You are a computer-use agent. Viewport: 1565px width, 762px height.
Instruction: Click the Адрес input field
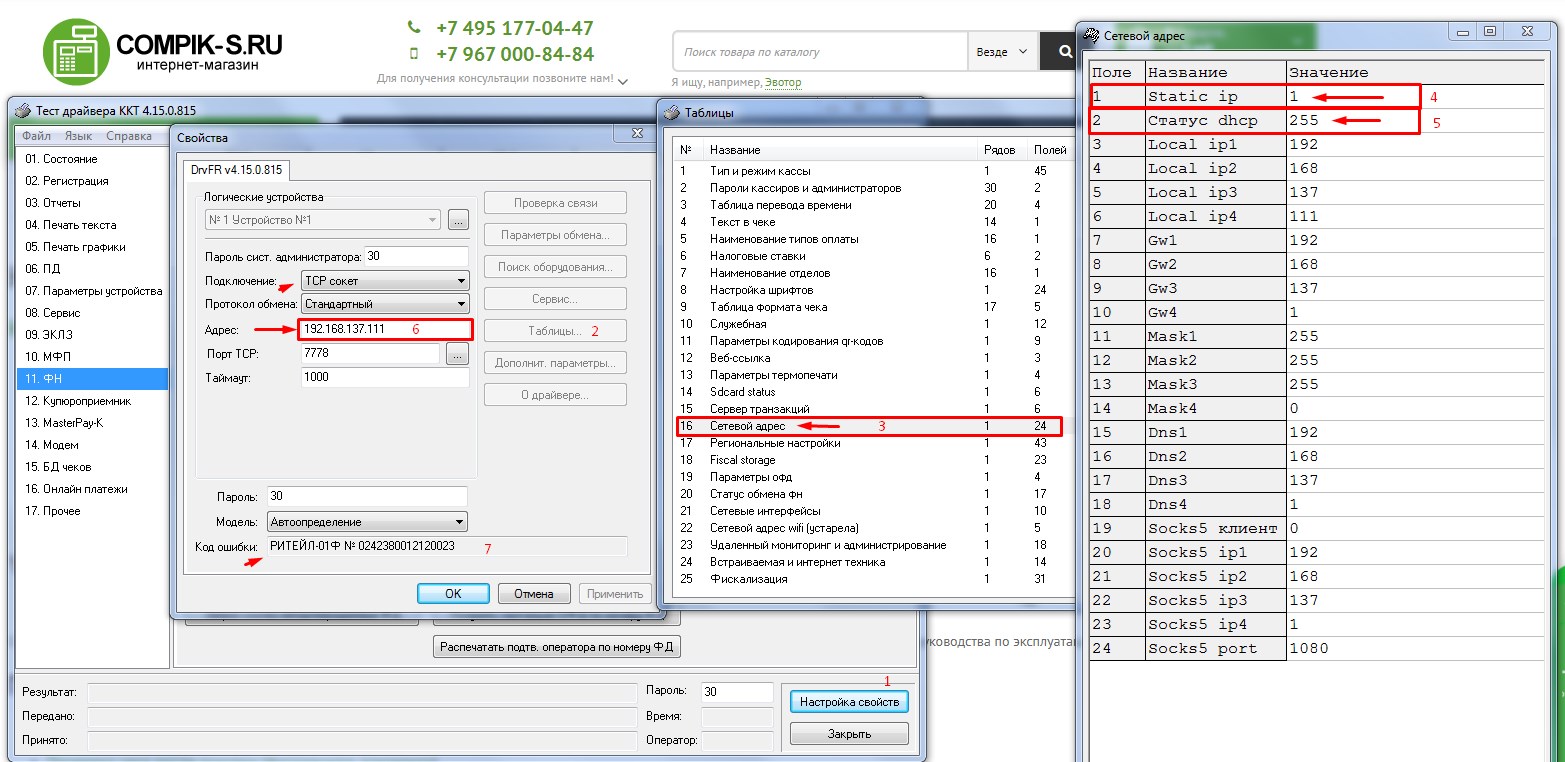click(x=384, y=329)
